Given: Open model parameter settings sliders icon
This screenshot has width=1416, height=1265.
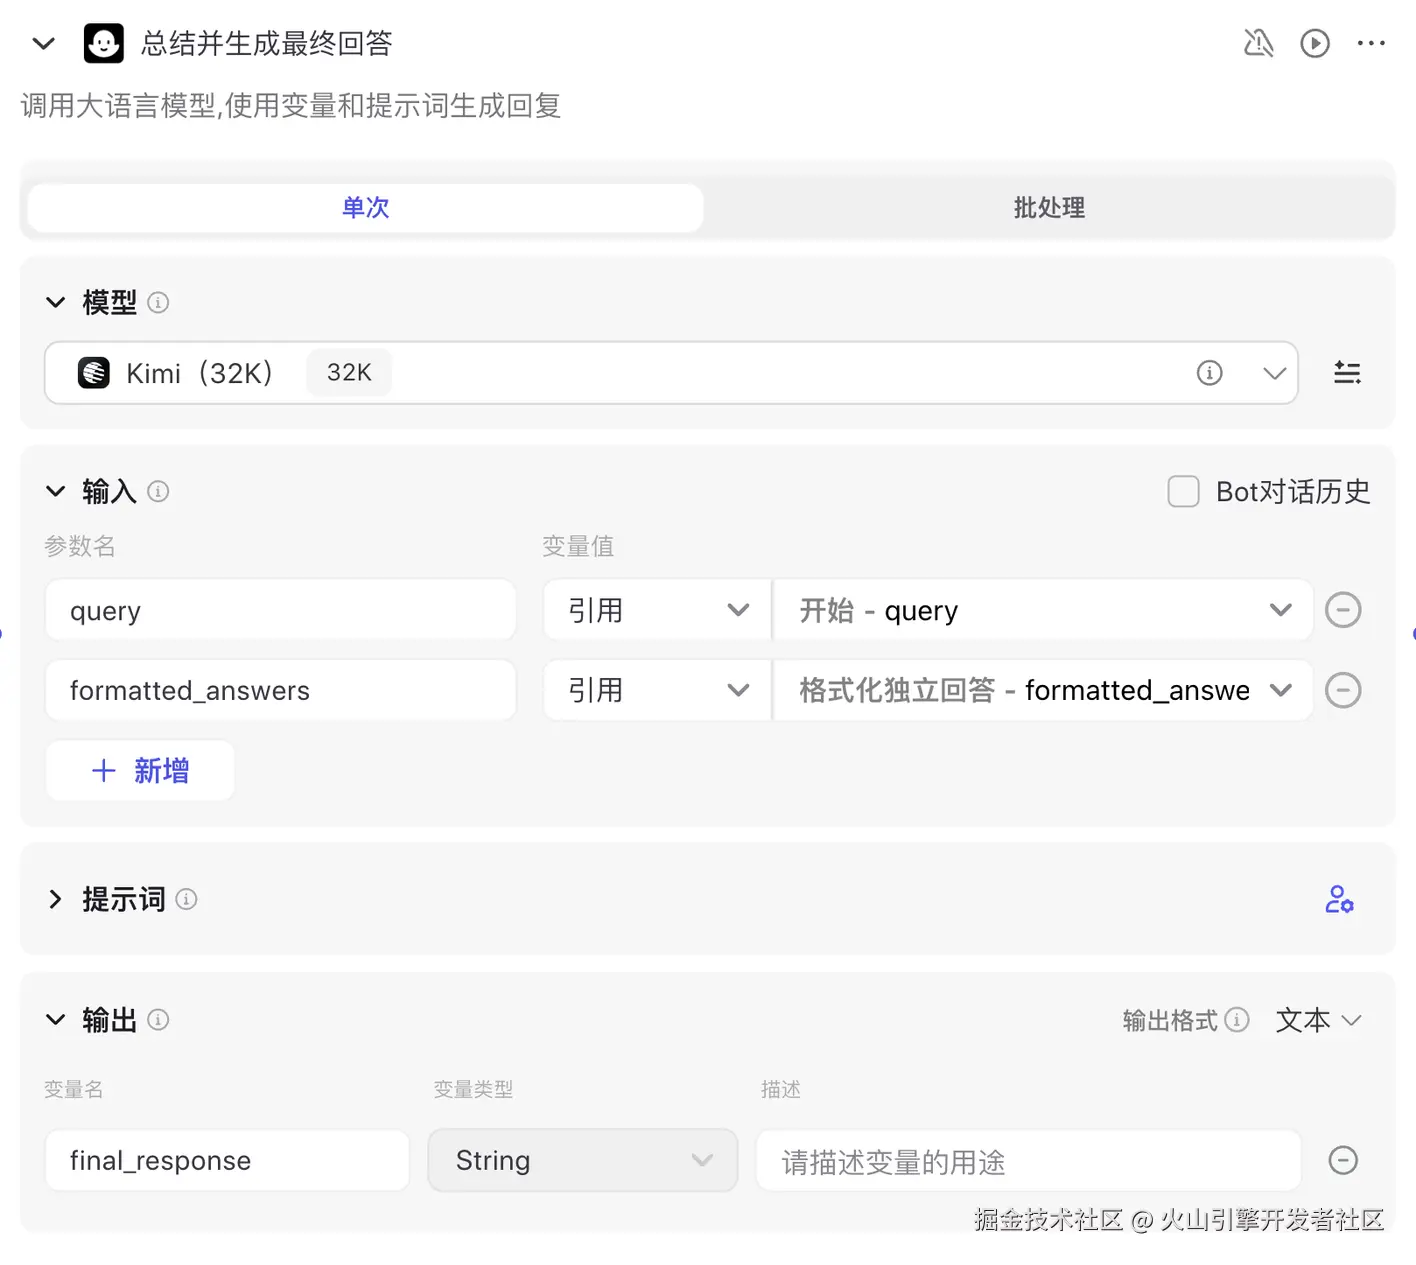Looking at the screenshot, I should (x=1347, y=373).
